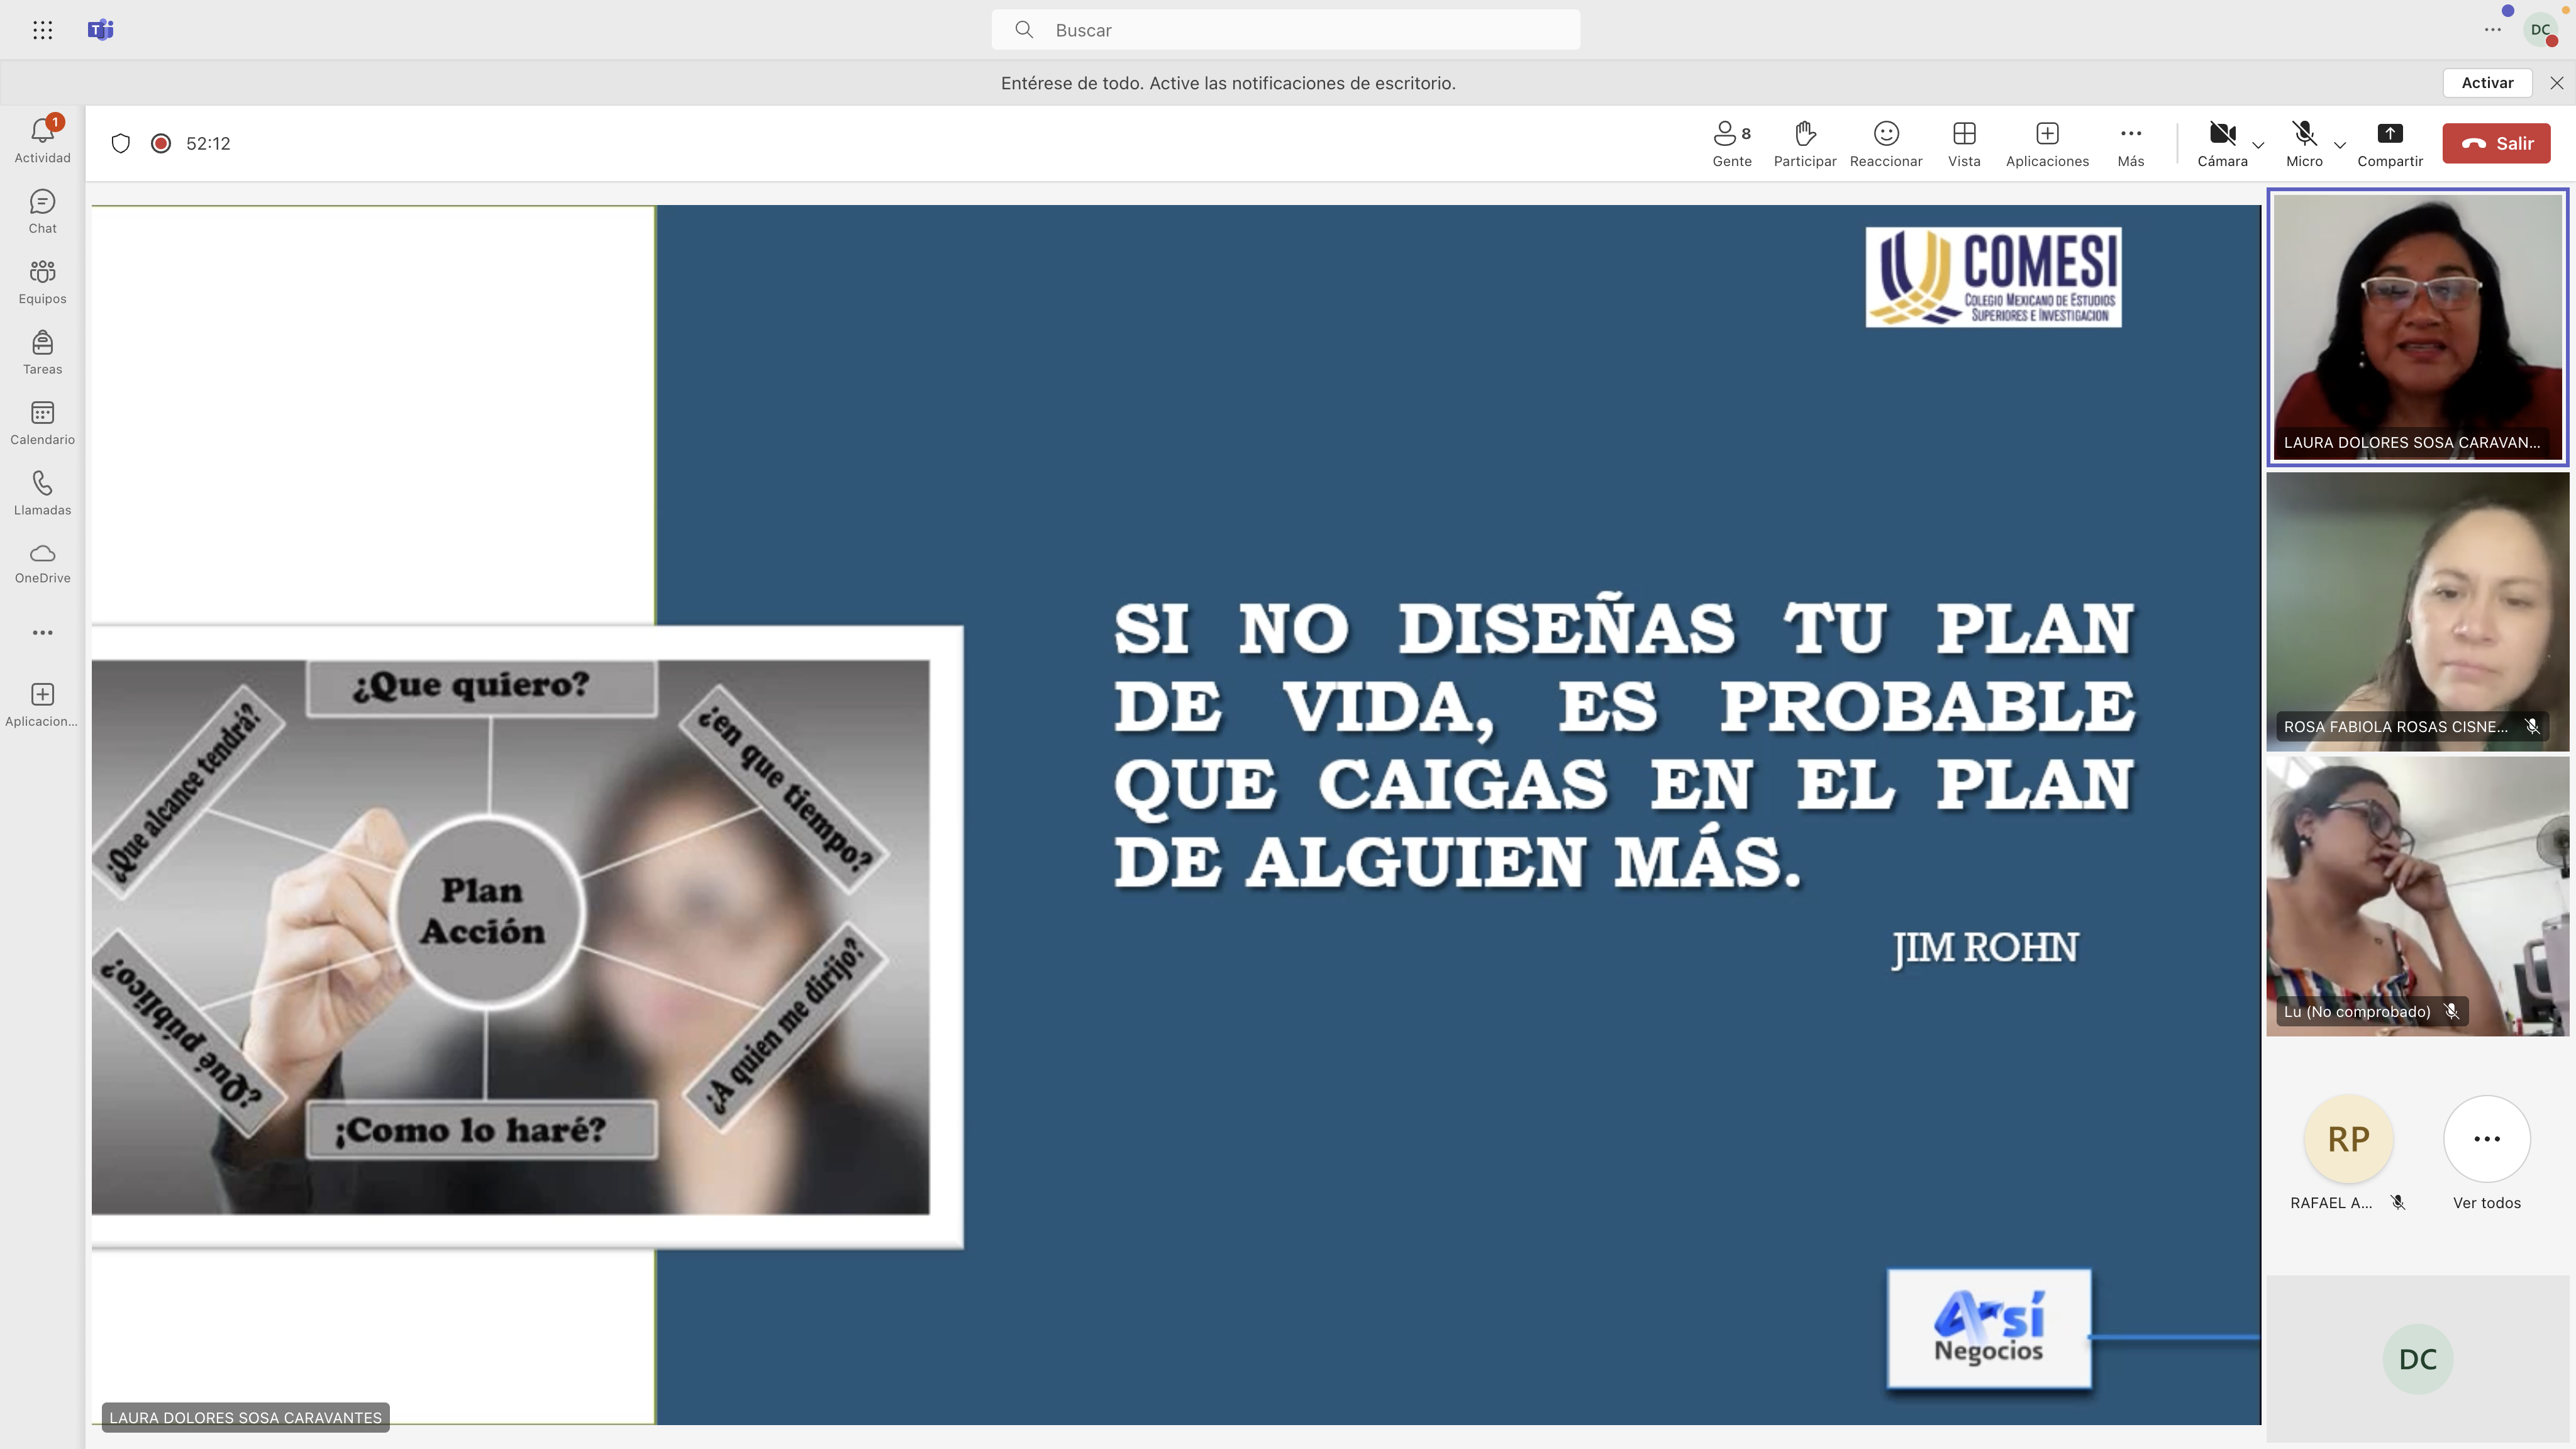
Task: Open Aplicaciones in meeting toolbar
Action: [x=2047, y=144]
